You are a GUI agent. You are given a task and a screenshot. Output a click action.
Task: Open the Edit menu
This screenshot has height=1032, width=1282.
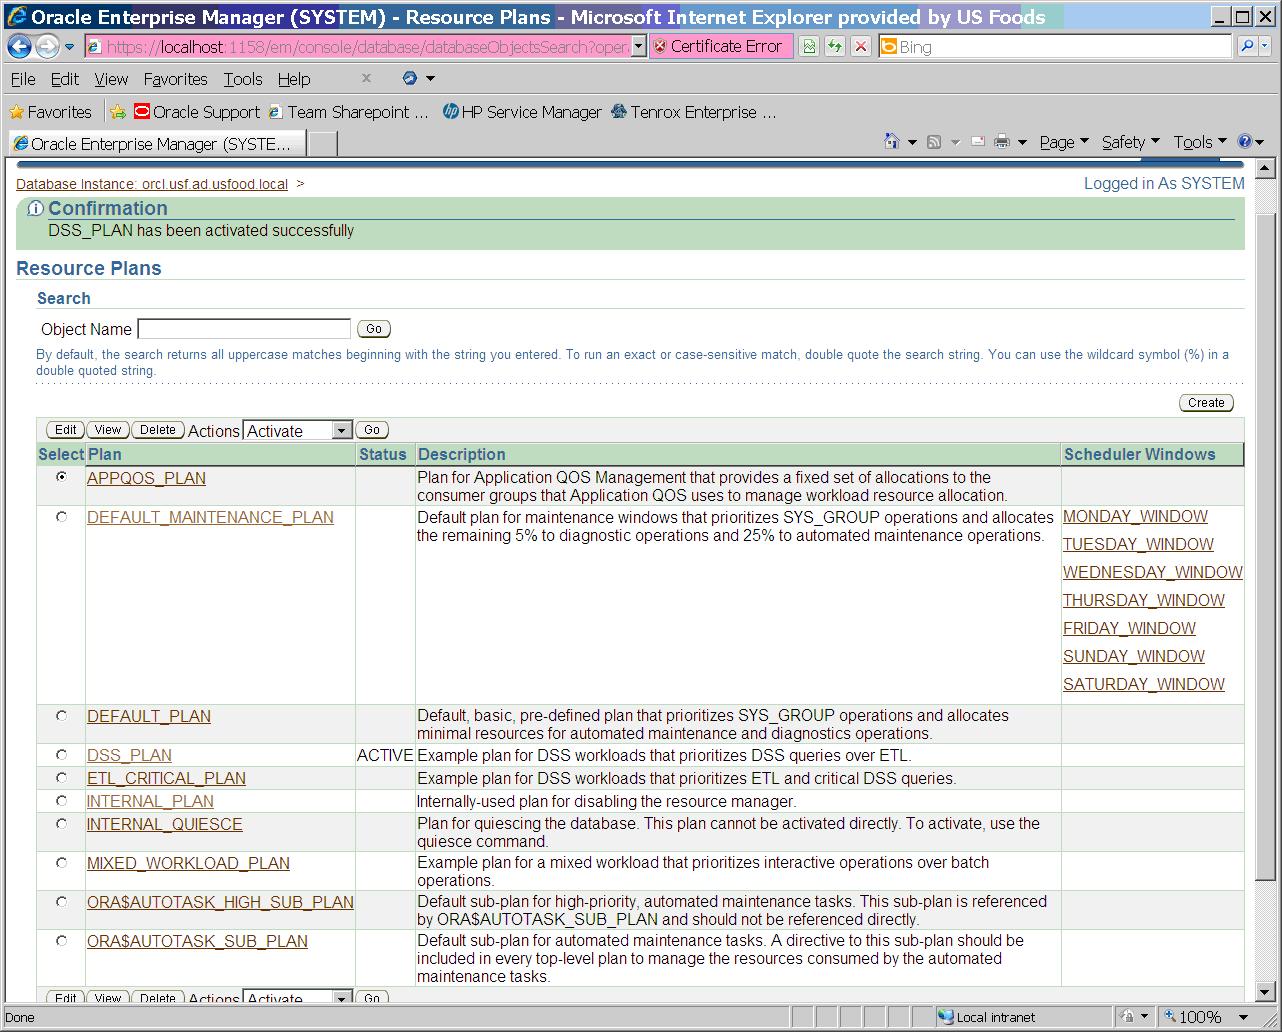click(x=65, y=79)
